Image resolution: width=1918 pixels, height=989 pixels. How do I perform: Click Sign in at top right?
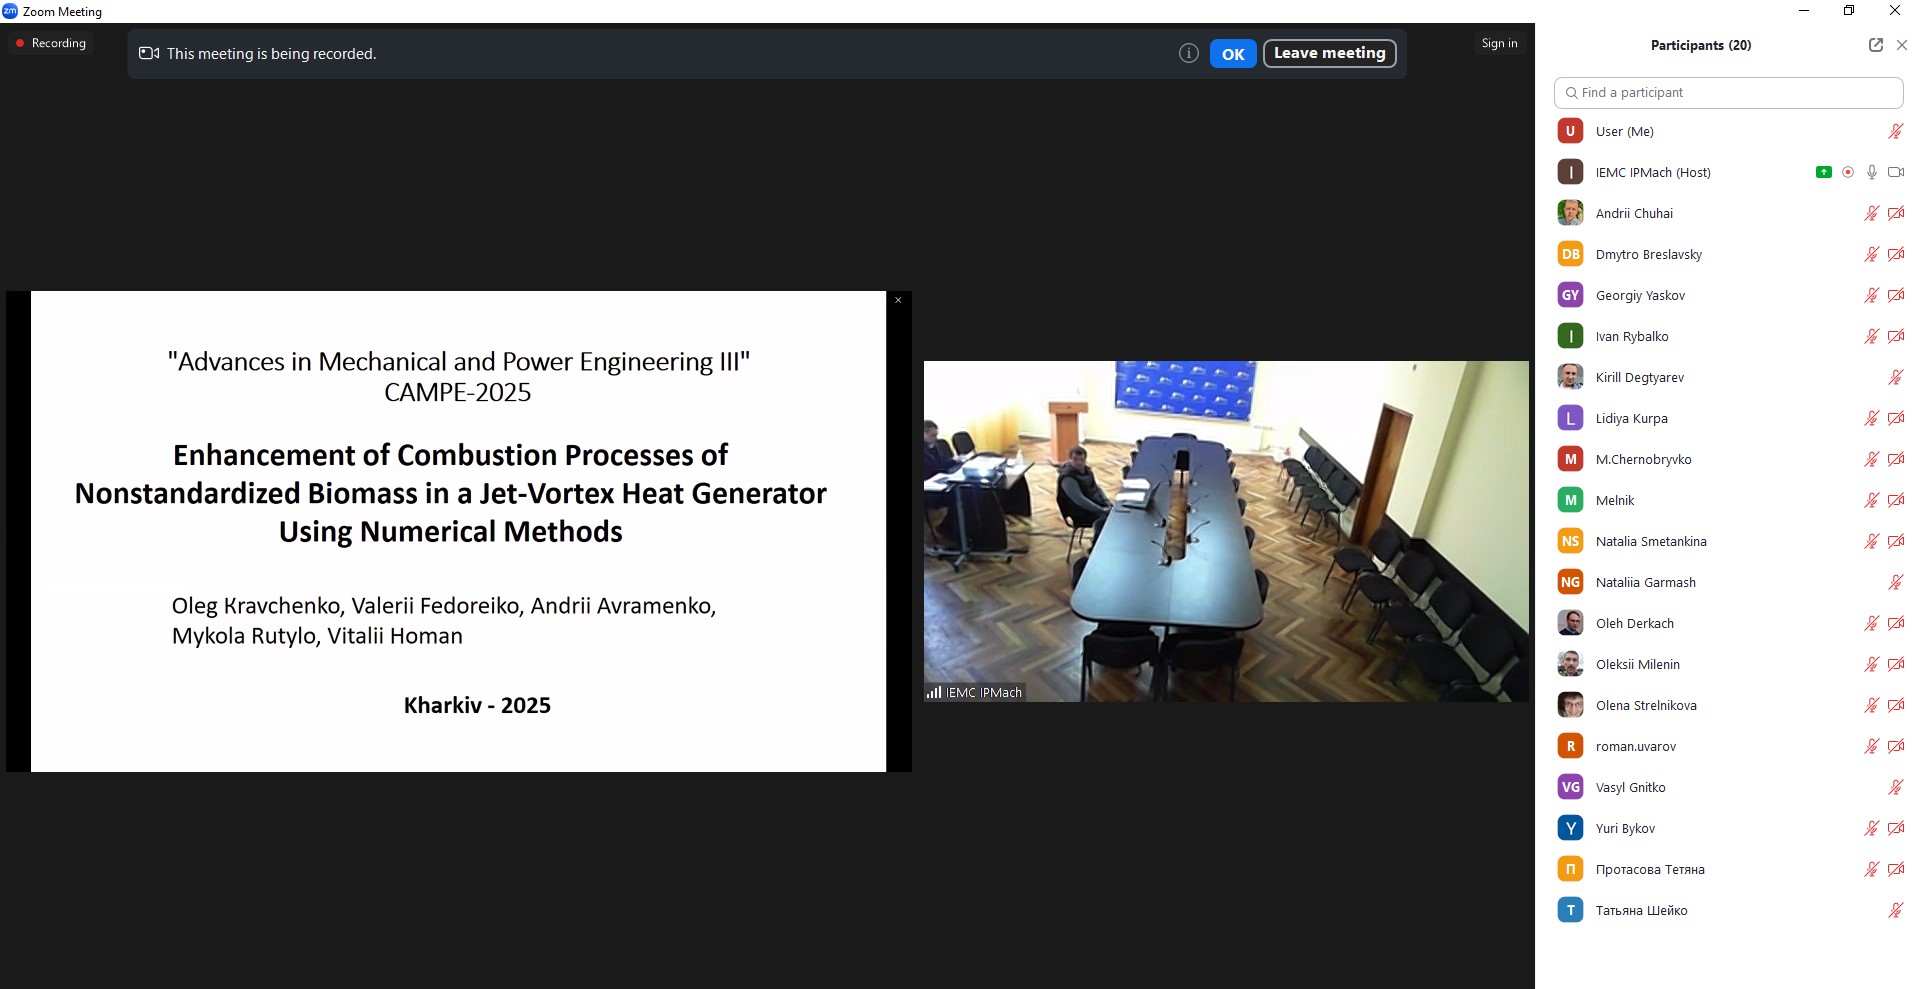(x=1499, y=43)
